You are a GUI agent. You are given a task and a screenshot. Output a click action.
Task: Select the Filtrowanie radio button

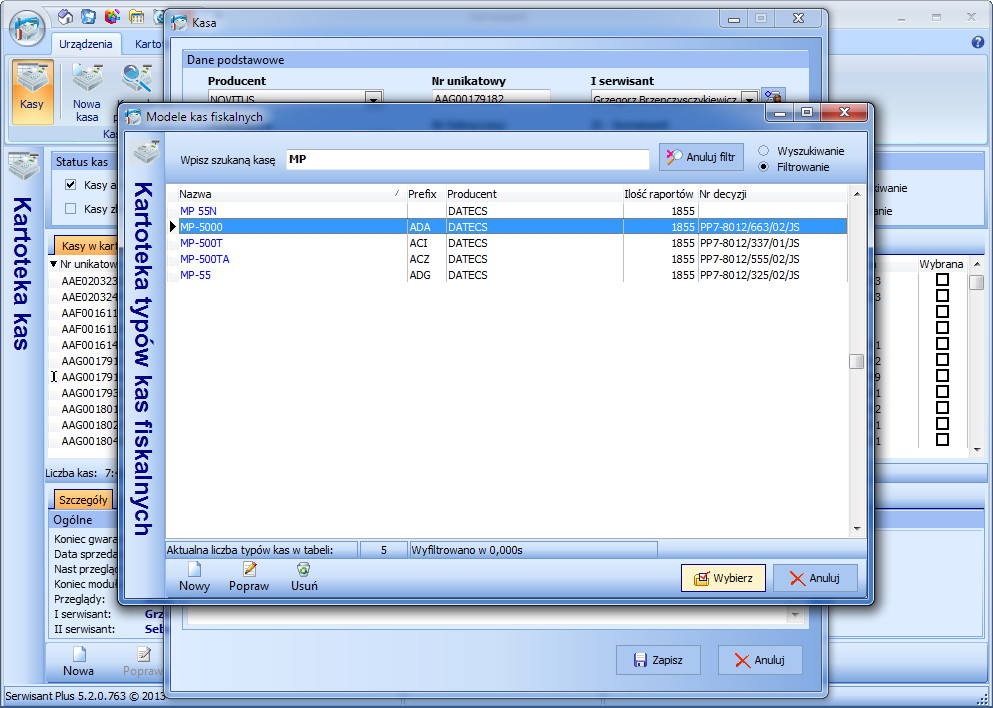(764, 167)
